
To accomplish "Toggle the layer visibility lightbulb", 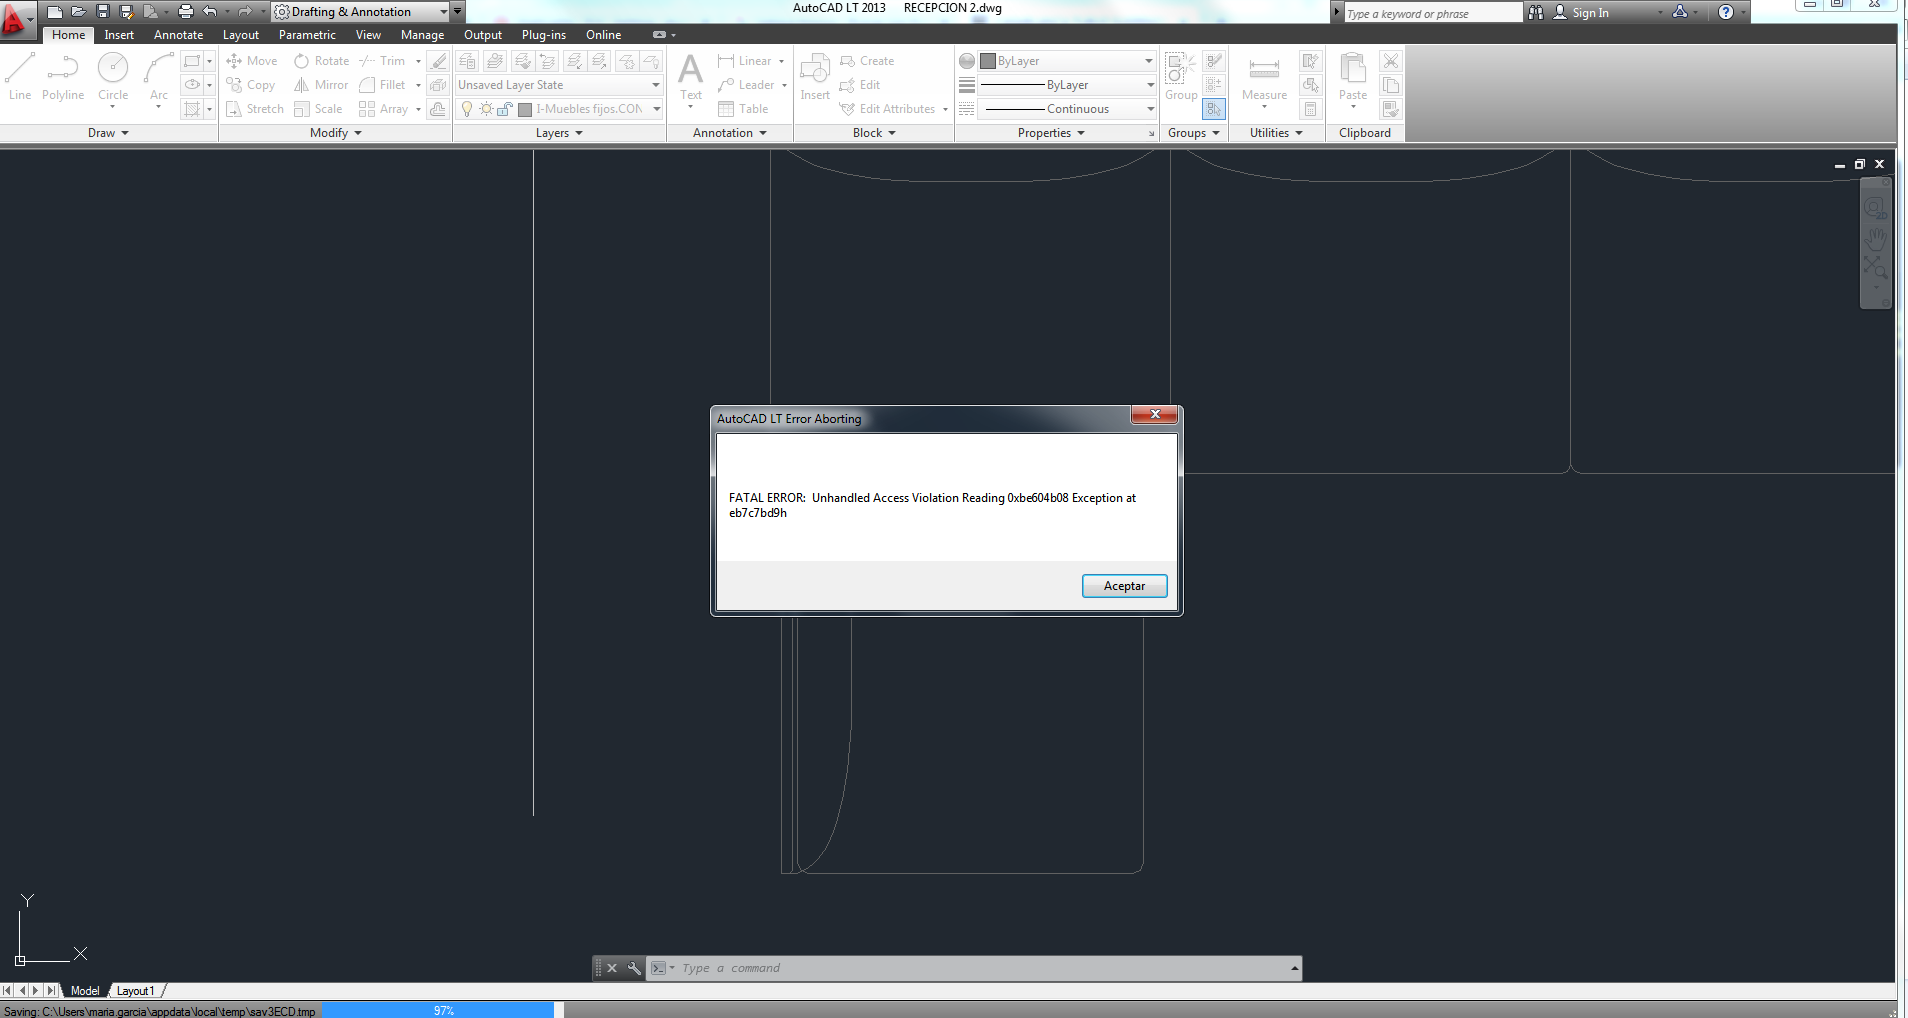I will (467, 109).
